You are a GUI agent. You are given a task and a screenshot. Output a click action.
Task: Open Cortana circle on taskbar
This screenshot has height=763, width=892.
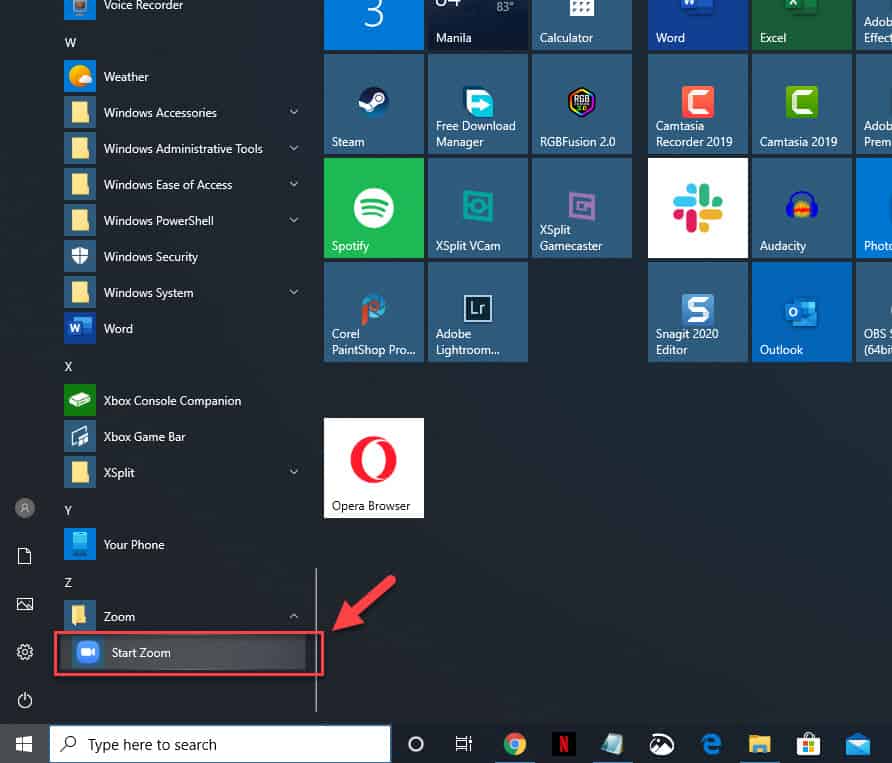pos(416,744)
